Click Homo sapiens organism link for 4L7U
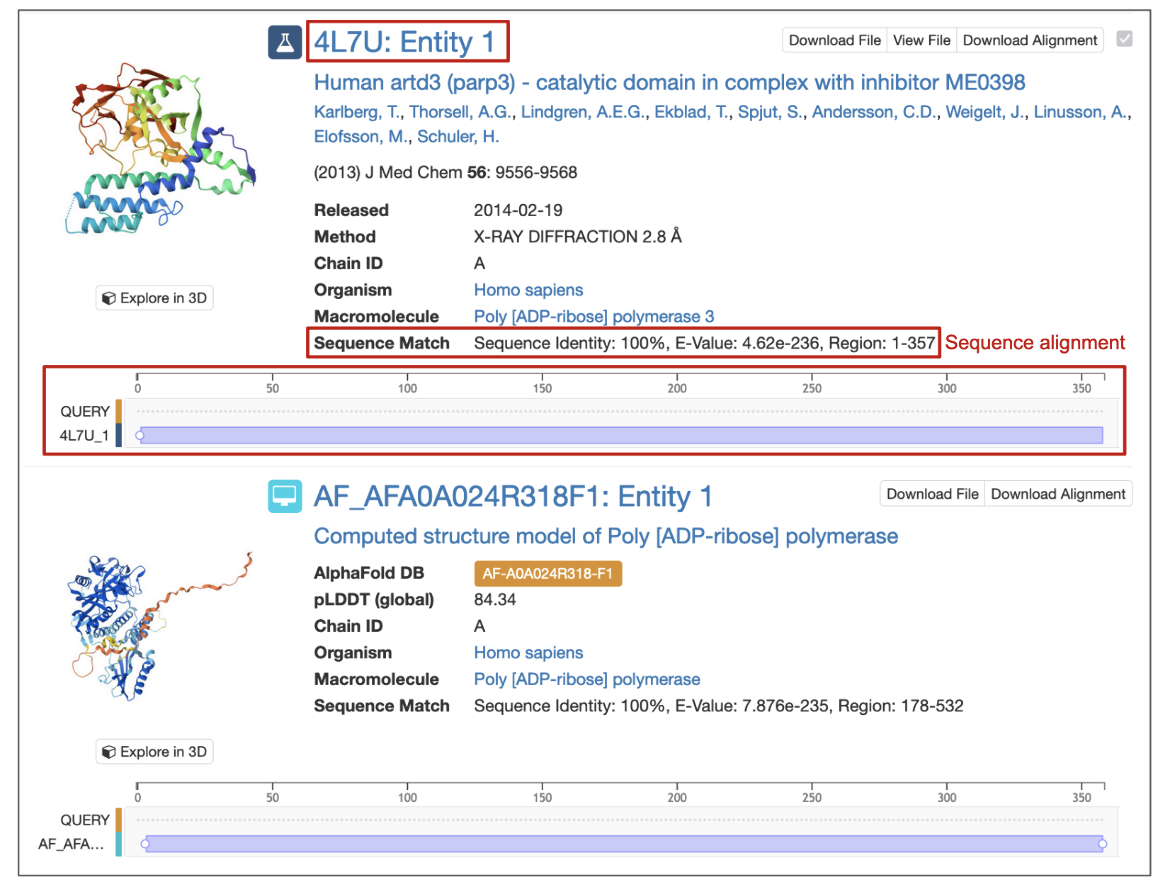 (x=528, y=290)
